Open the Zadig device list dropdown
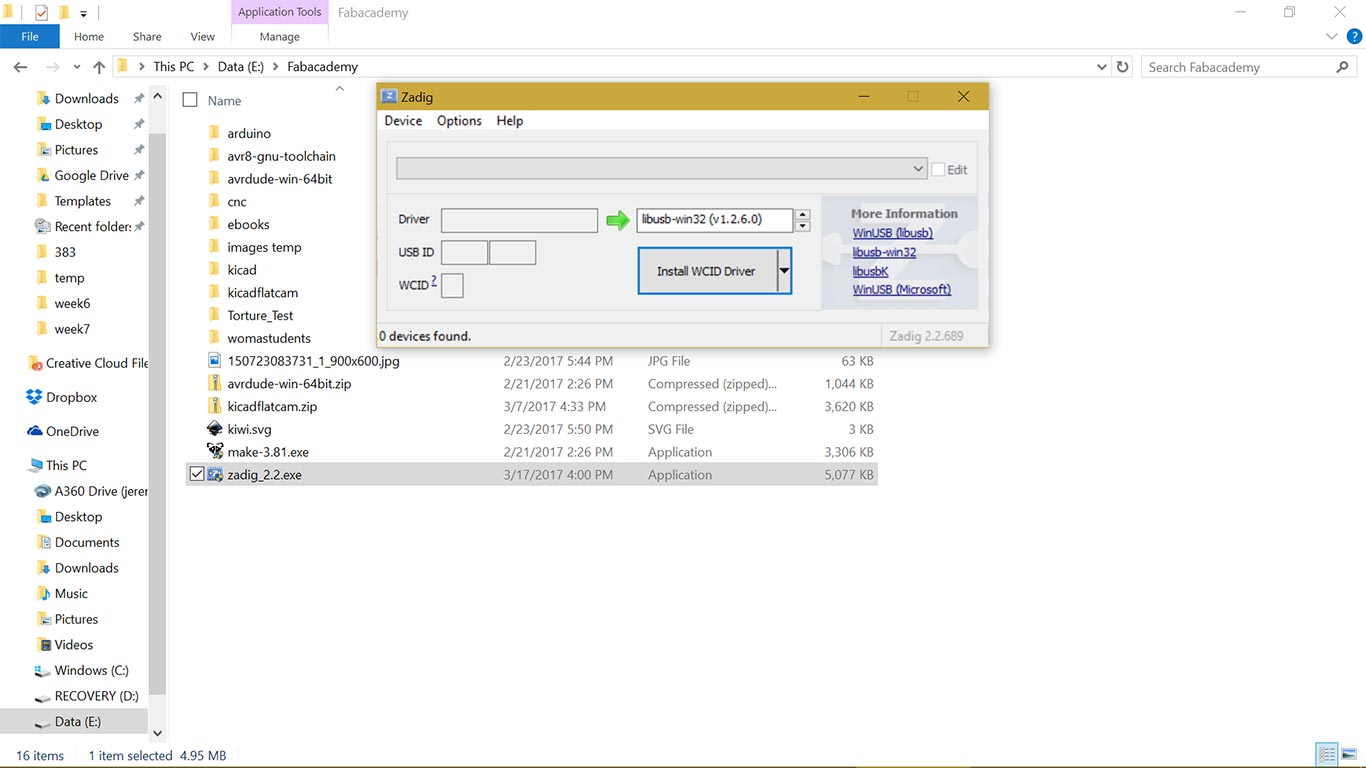Image resolution: width=1366 pixels, height=768 pixels. pos(918,169)
